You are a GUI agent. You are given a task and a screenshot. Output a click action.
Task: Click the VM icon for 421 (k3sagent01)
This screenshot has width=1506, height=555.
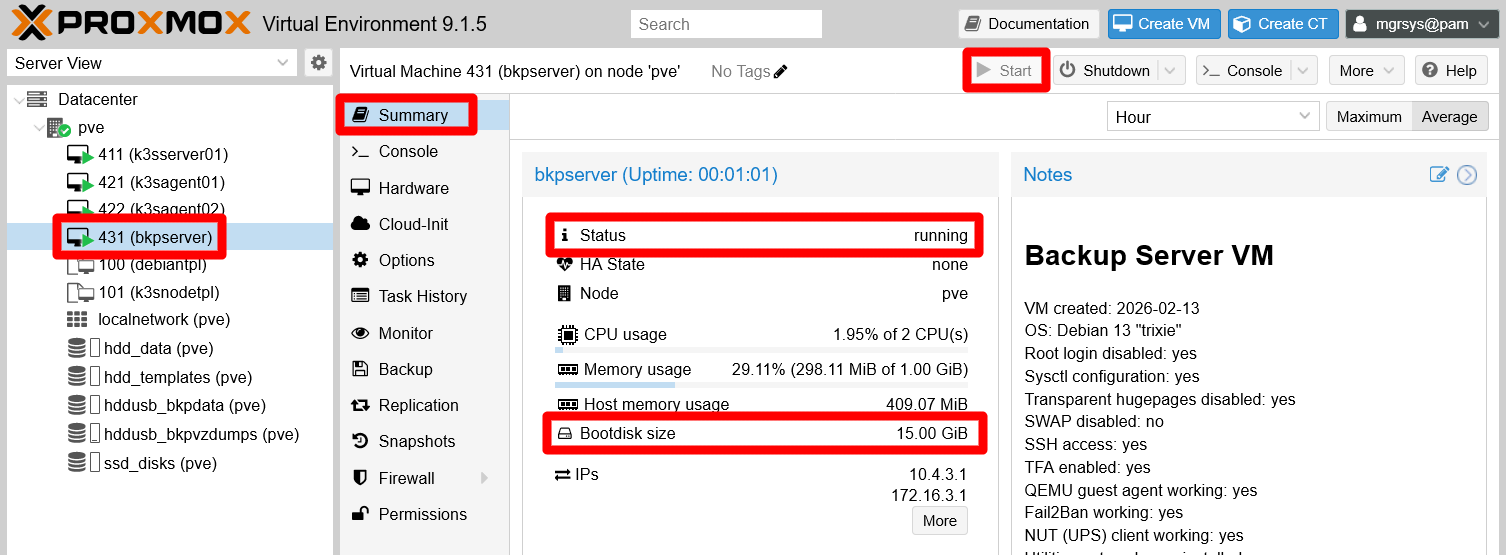point(80,183)
